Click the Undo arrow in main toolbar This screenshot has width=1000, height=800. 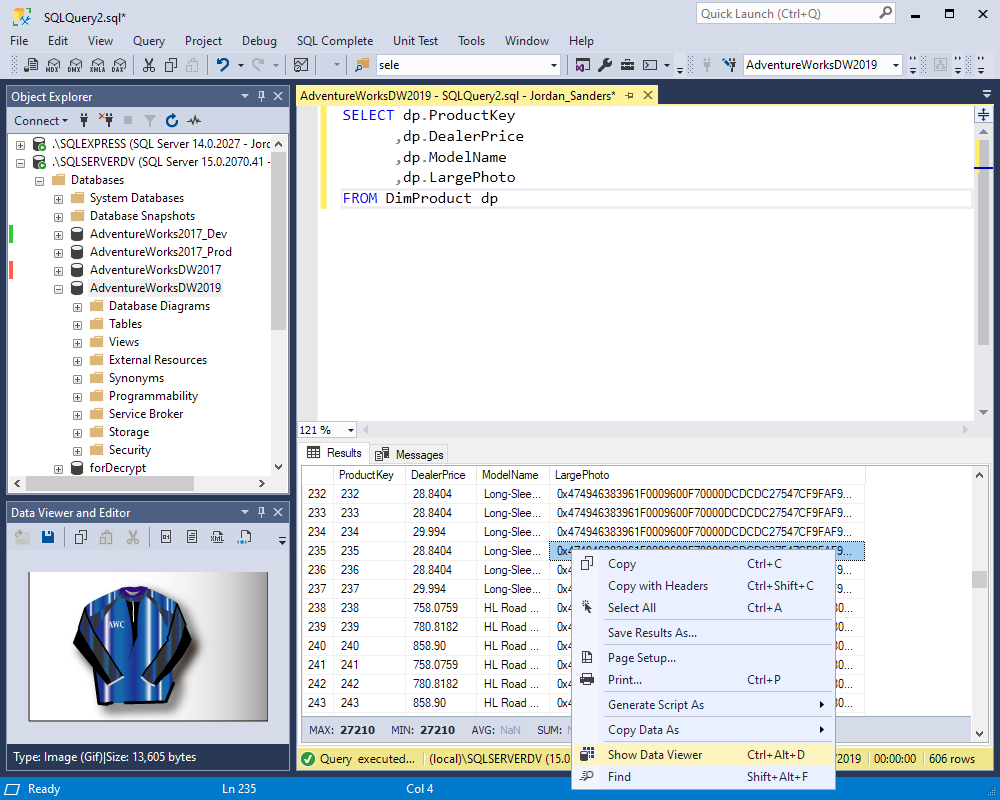tap(223, 65)
